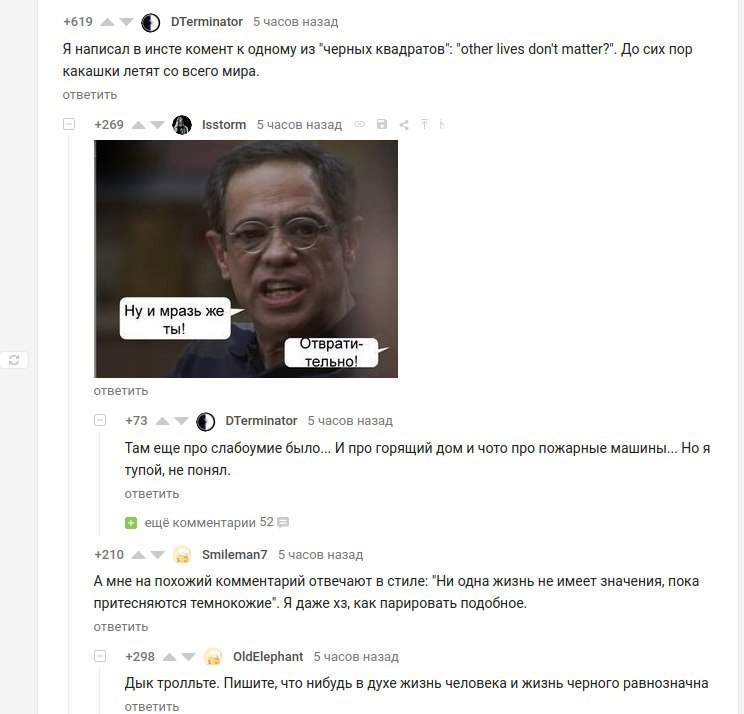Image resolution: width=744 pixels, height=714 pixels.
Task: Expand 52 more comments
Action: pyautogui.click(x=206, y=522)
